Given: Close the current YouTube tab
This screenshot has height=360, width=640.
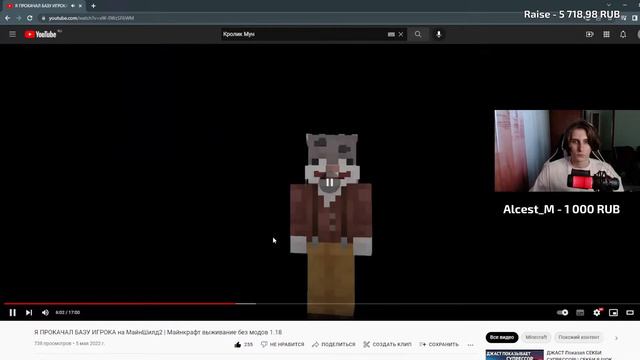Looking at the screenshot, I should [x=80, y=6].
